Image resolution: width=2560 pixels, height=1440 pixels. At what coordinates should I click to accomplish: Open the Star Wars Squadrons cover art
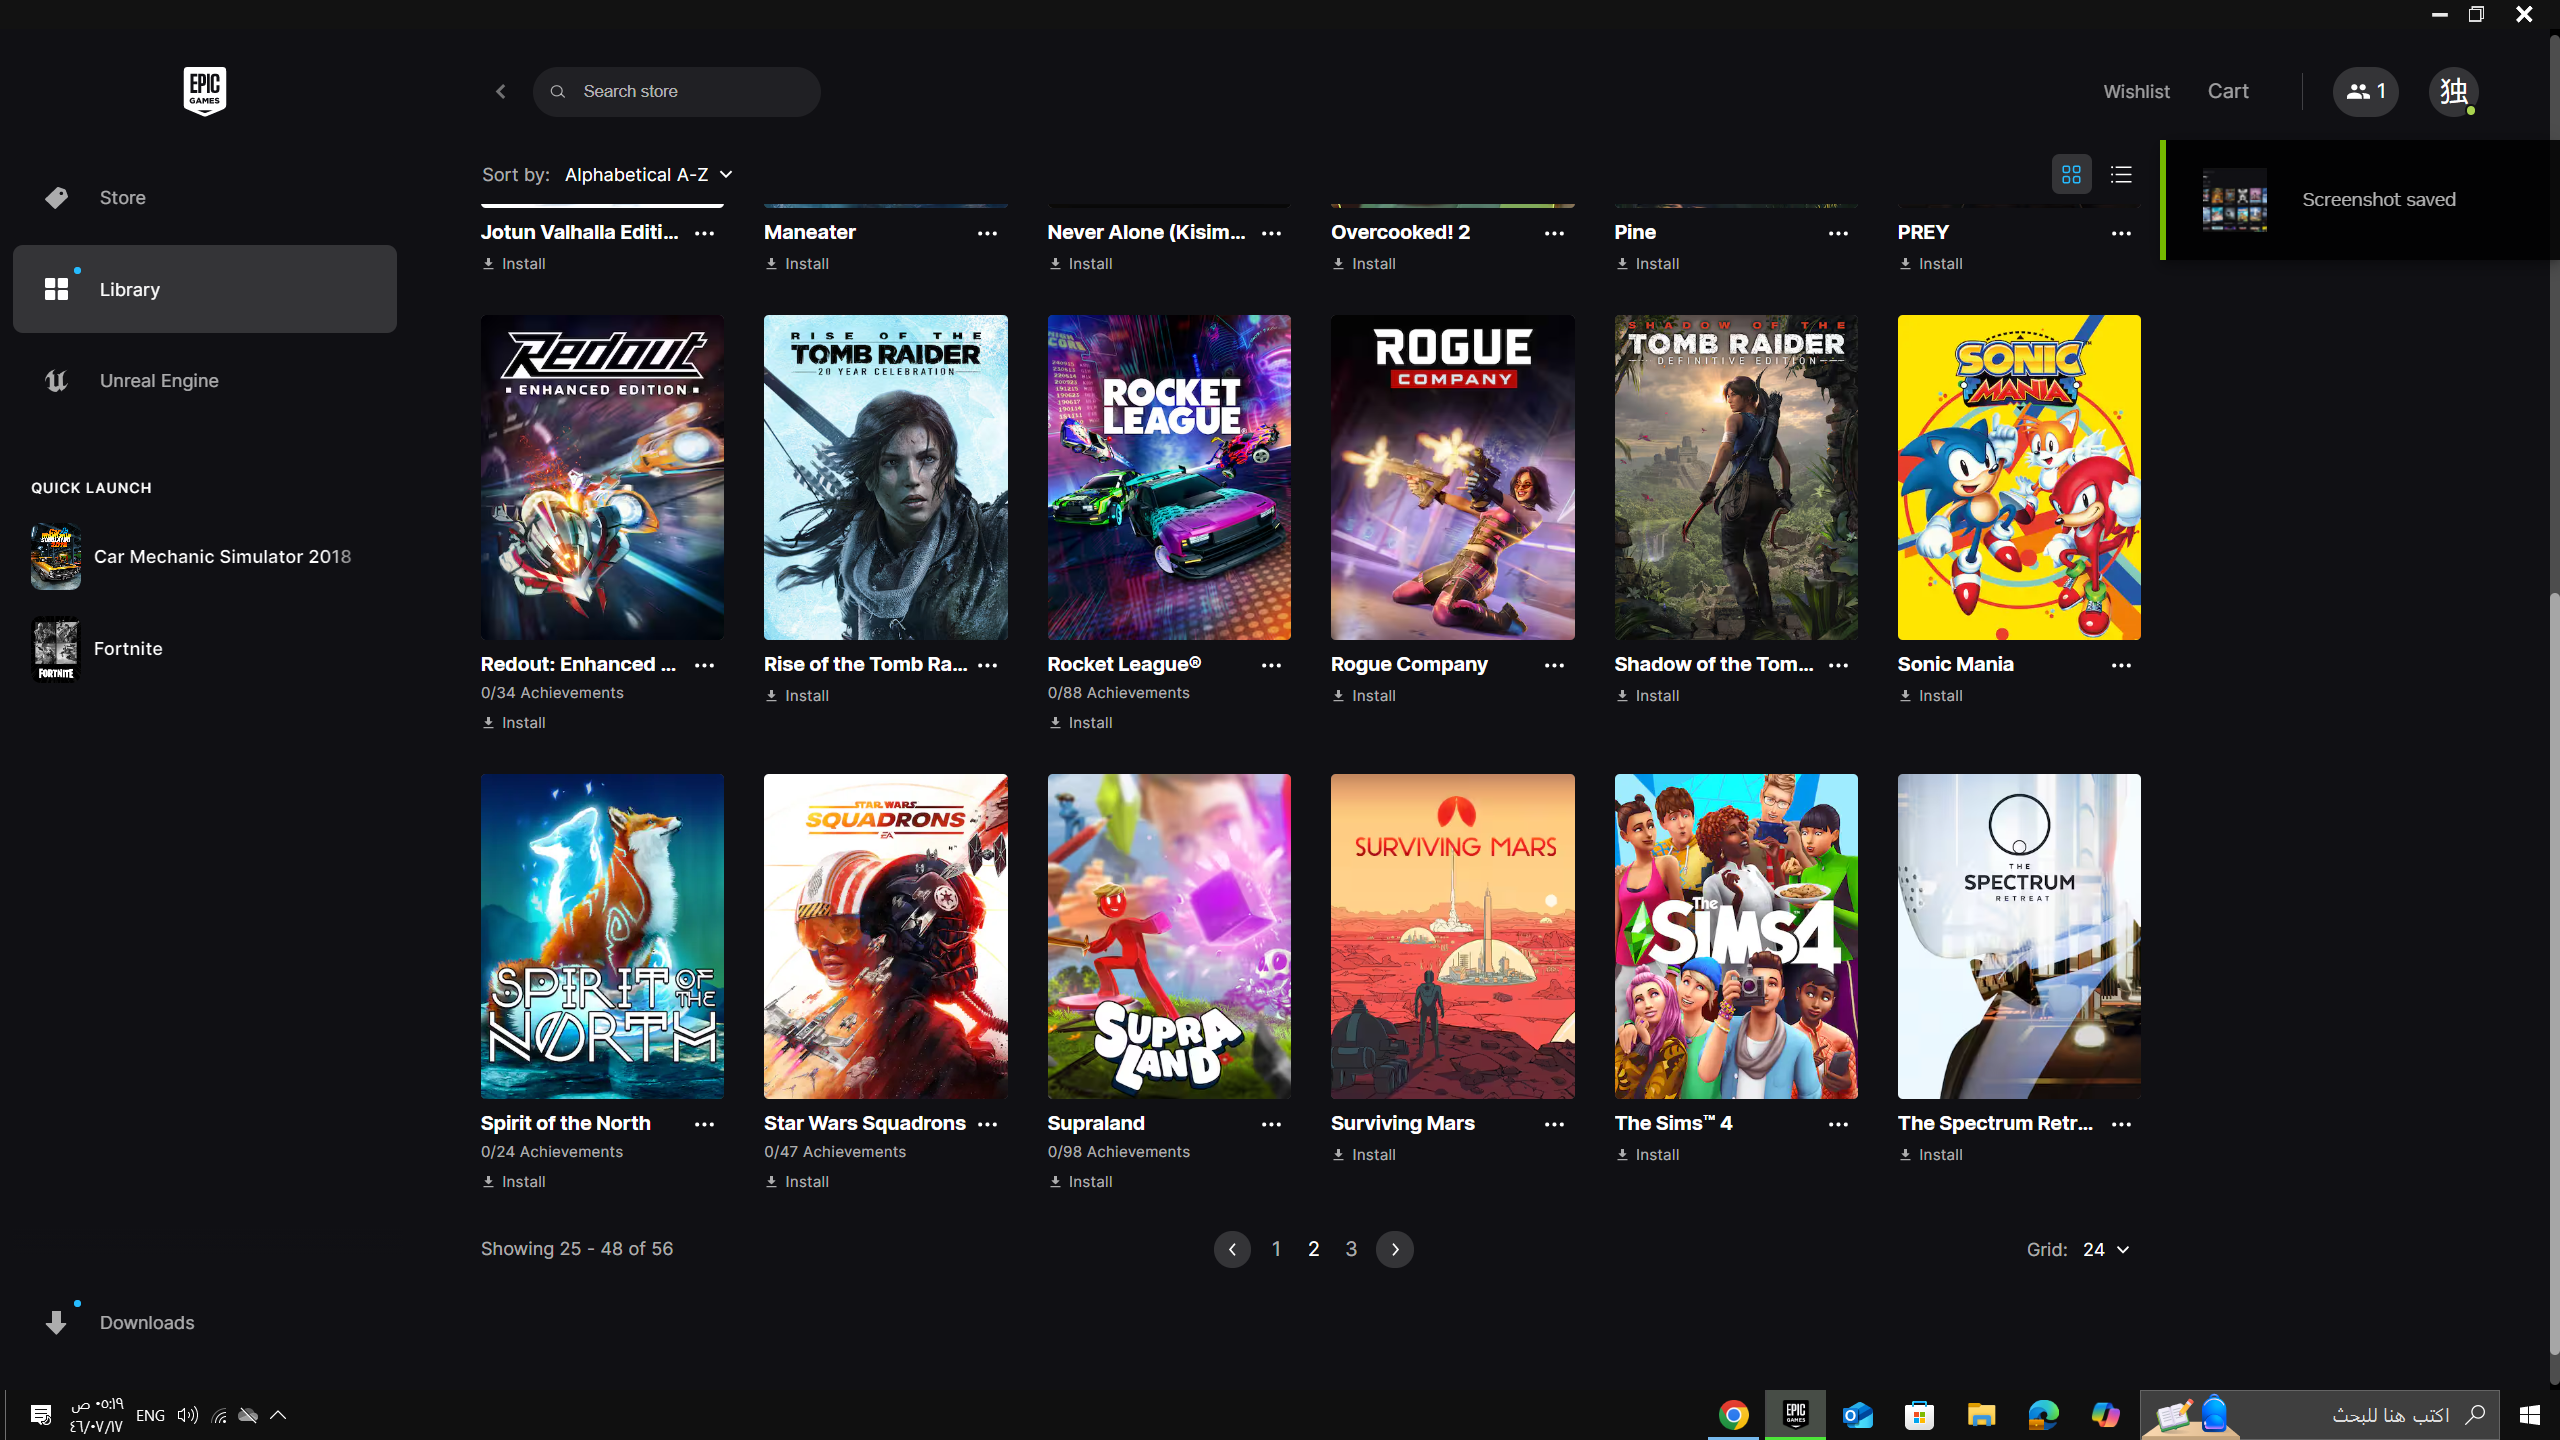[x=885, y=936]
